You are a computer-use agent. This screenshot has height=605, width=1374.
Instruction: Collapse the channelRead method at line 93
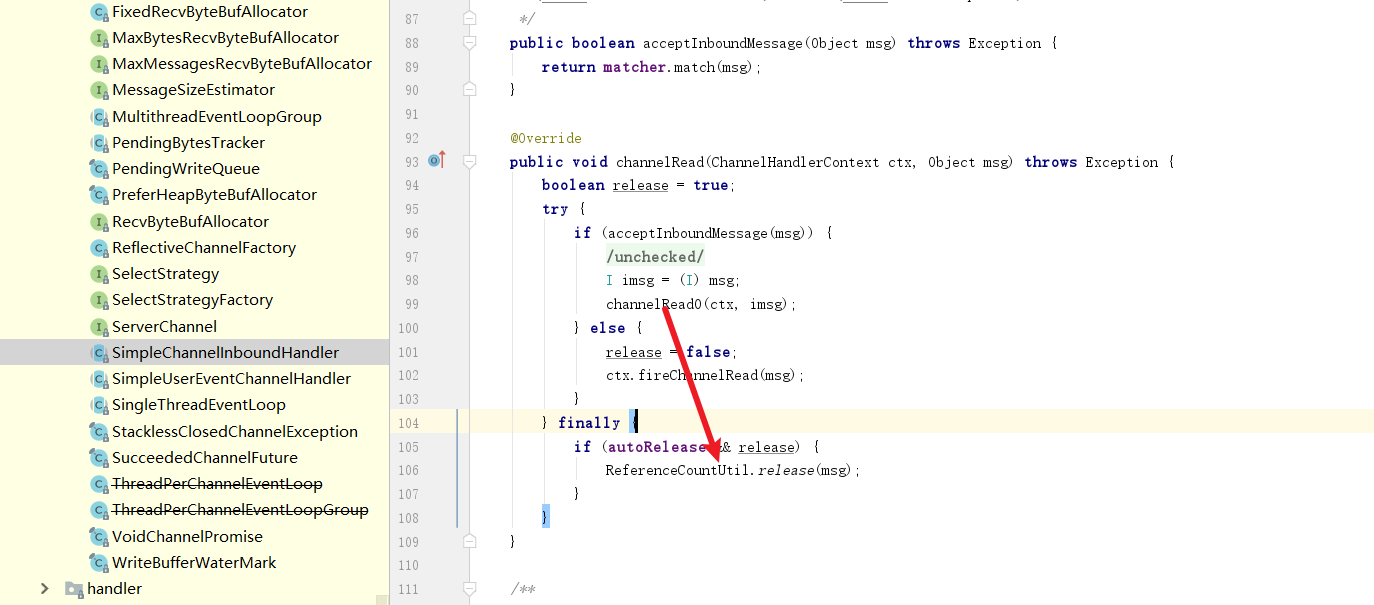point(469,162)
